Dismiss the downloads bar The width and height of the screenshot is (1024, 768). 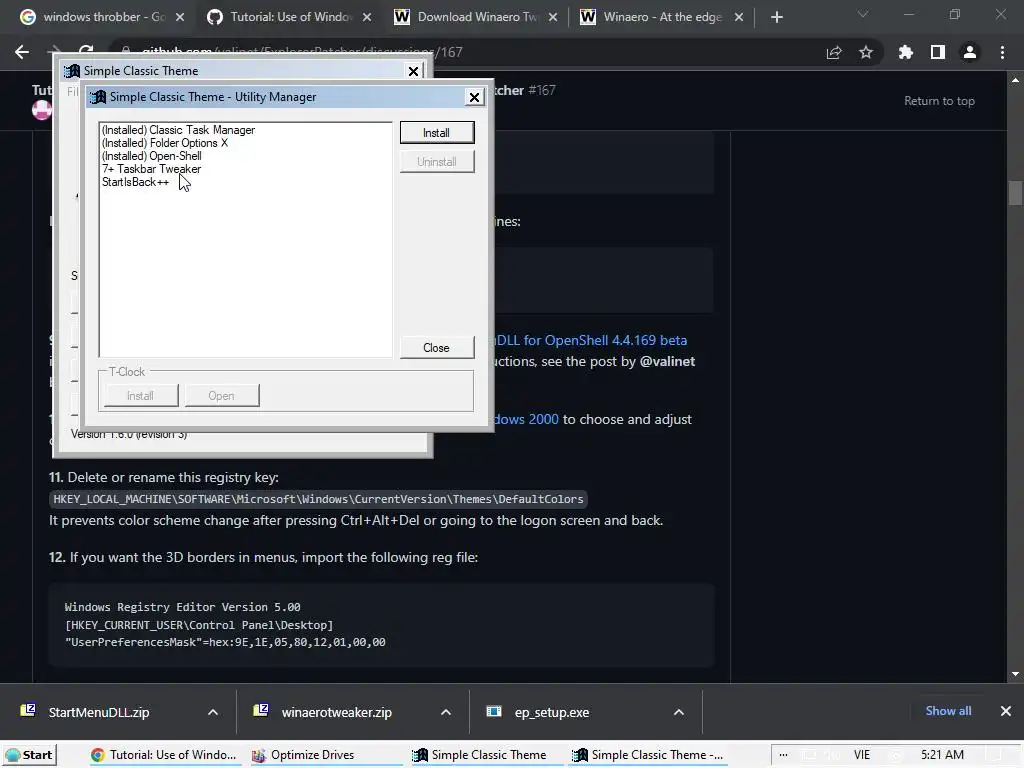point(1006,711)
